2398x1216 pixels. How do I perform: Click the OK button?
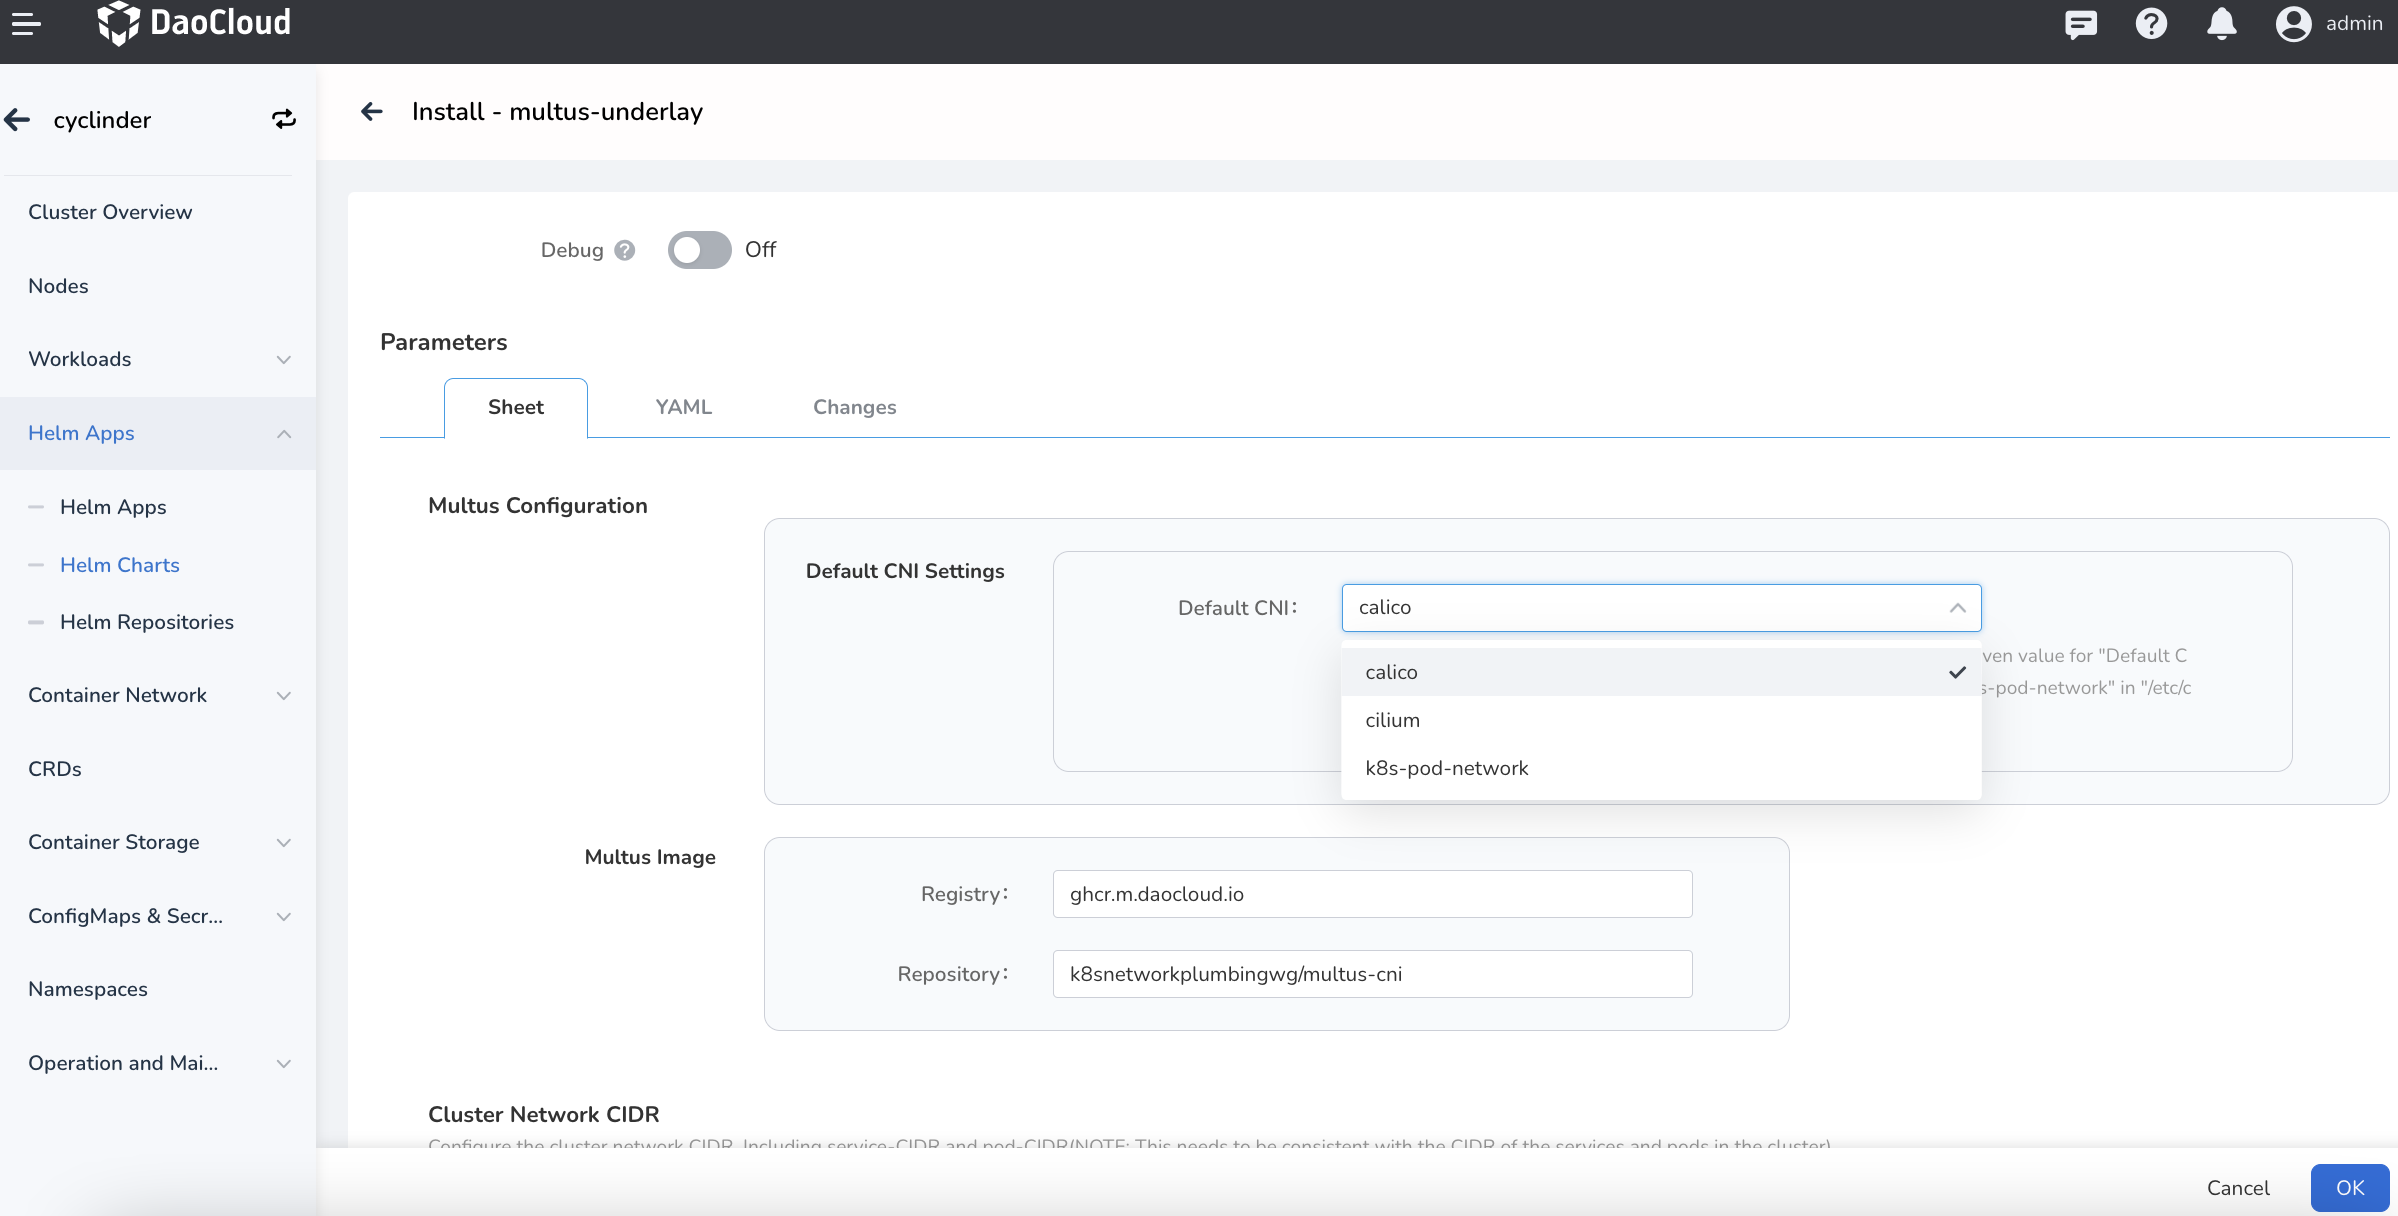(2350, 1188)
